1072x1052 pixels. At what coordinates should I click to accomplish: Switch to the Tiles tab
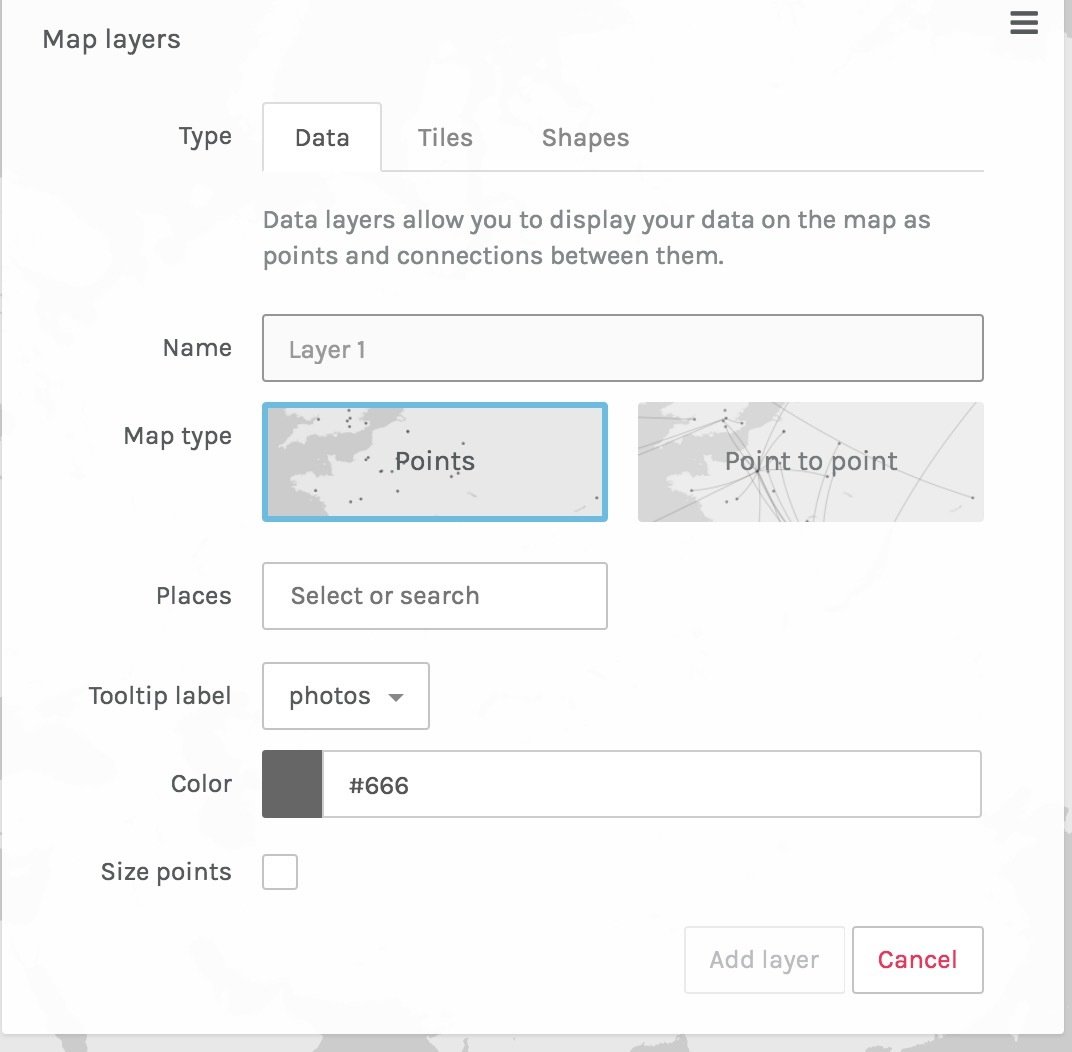tap(445, 137)
